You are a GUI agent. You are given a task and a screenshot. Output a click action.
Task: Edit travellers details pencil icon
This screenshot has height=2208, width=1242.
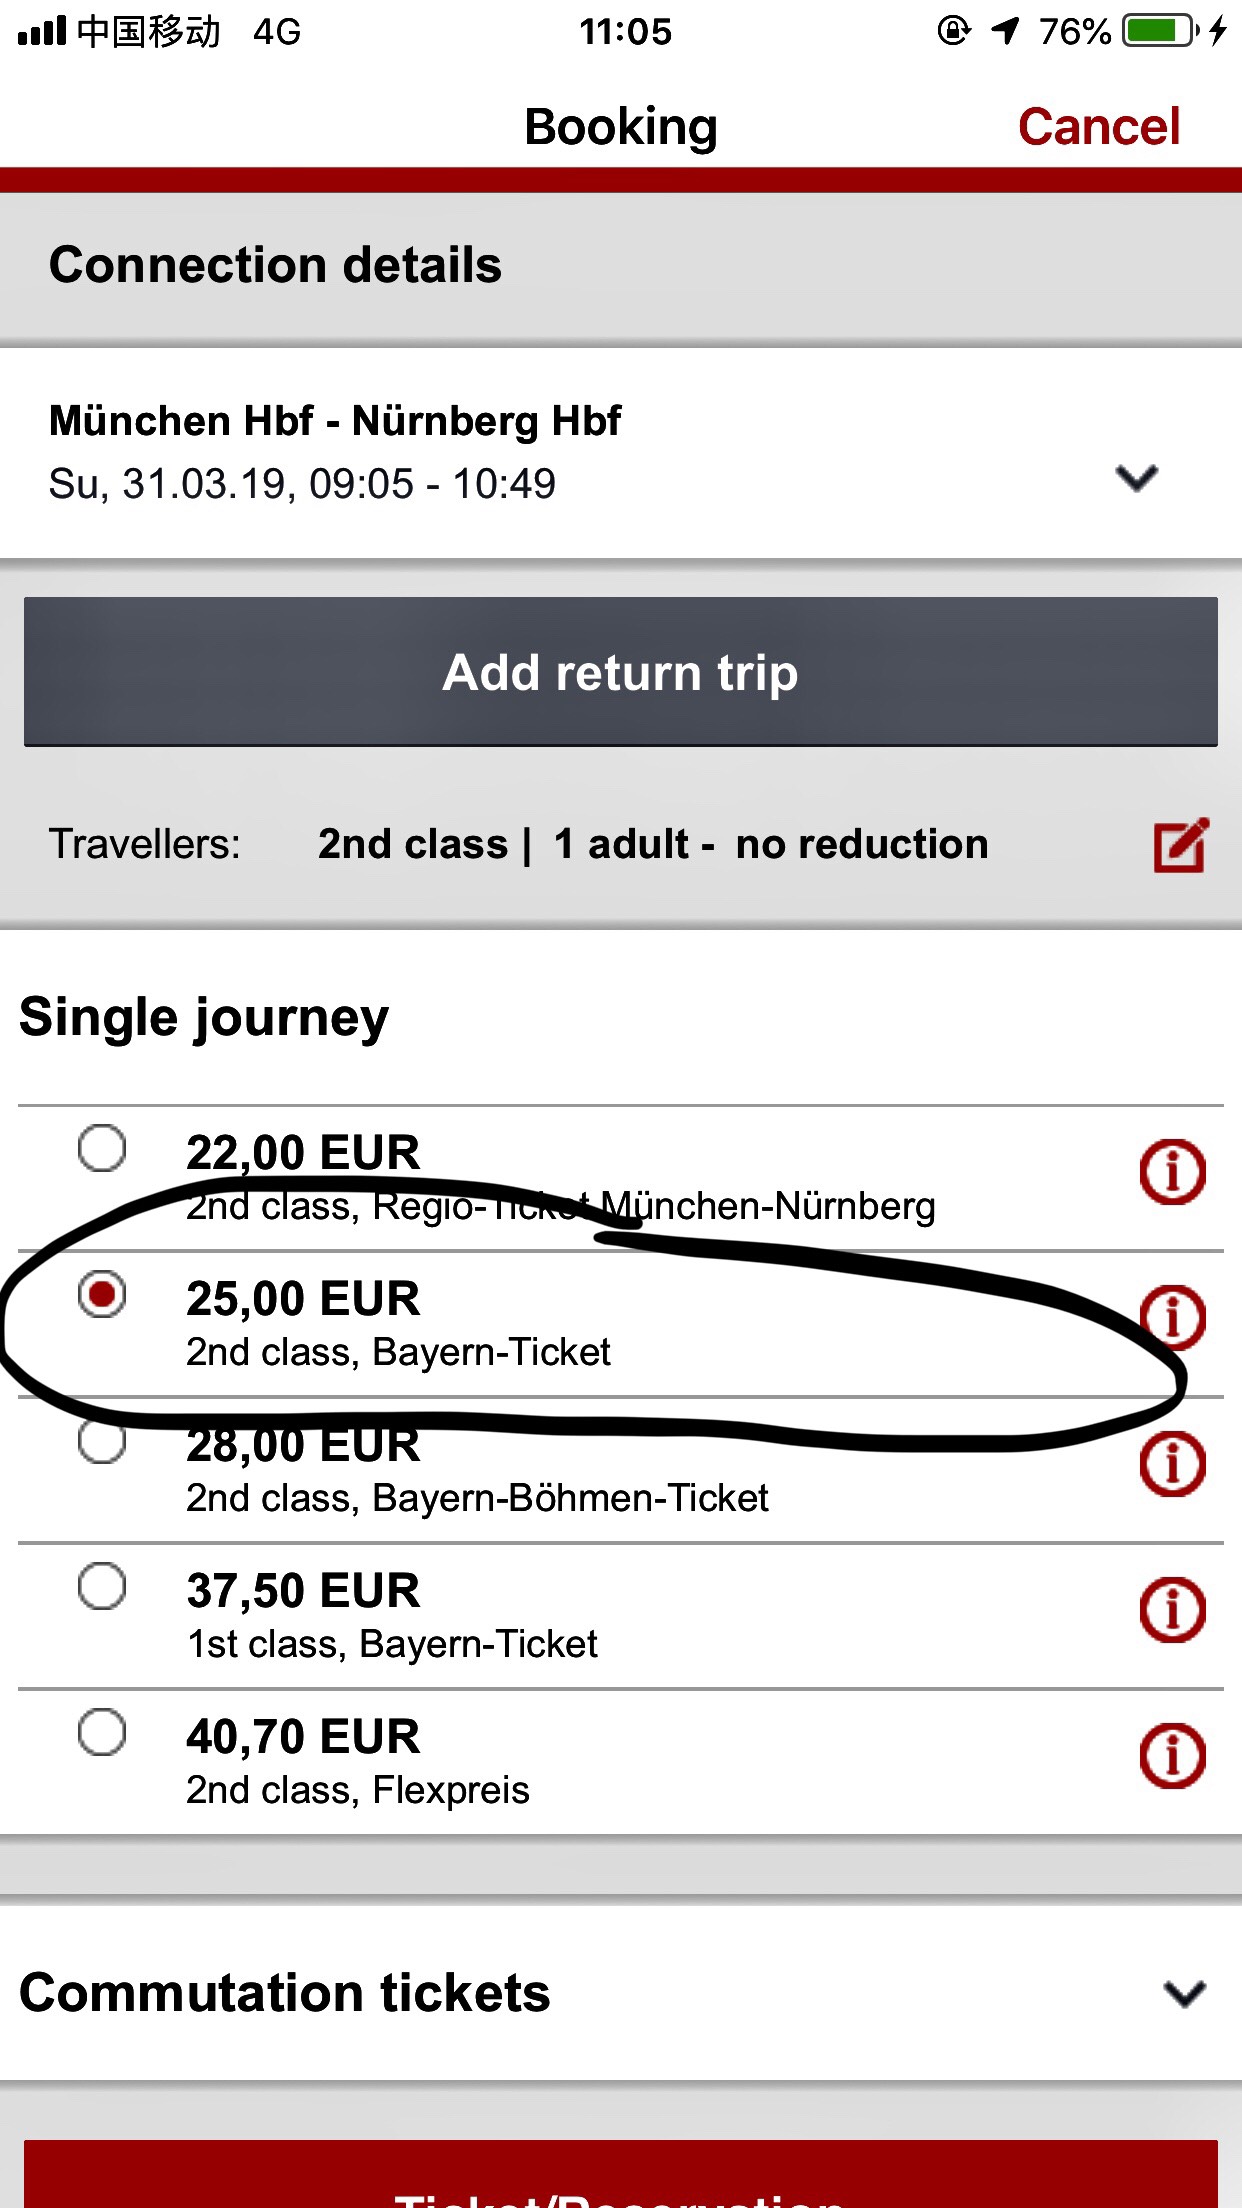[1181, 845]
